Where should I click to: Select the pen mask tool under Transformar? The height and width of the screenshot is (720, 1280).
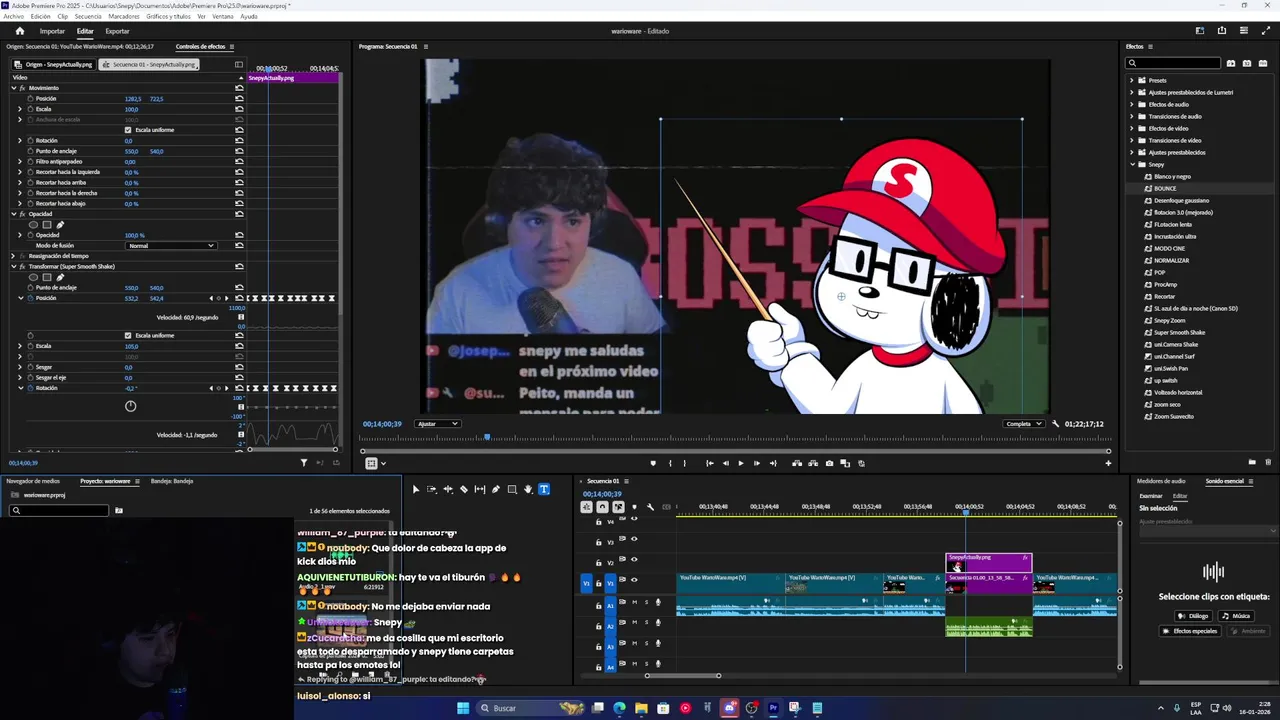59,277
